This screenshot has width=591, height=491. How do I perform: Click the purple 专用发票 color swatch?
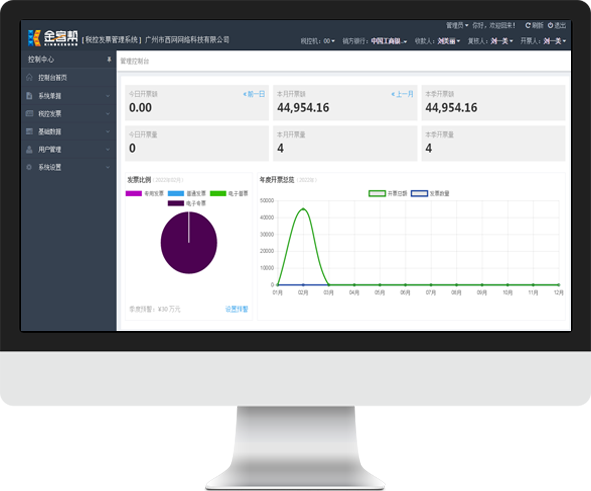133,193
